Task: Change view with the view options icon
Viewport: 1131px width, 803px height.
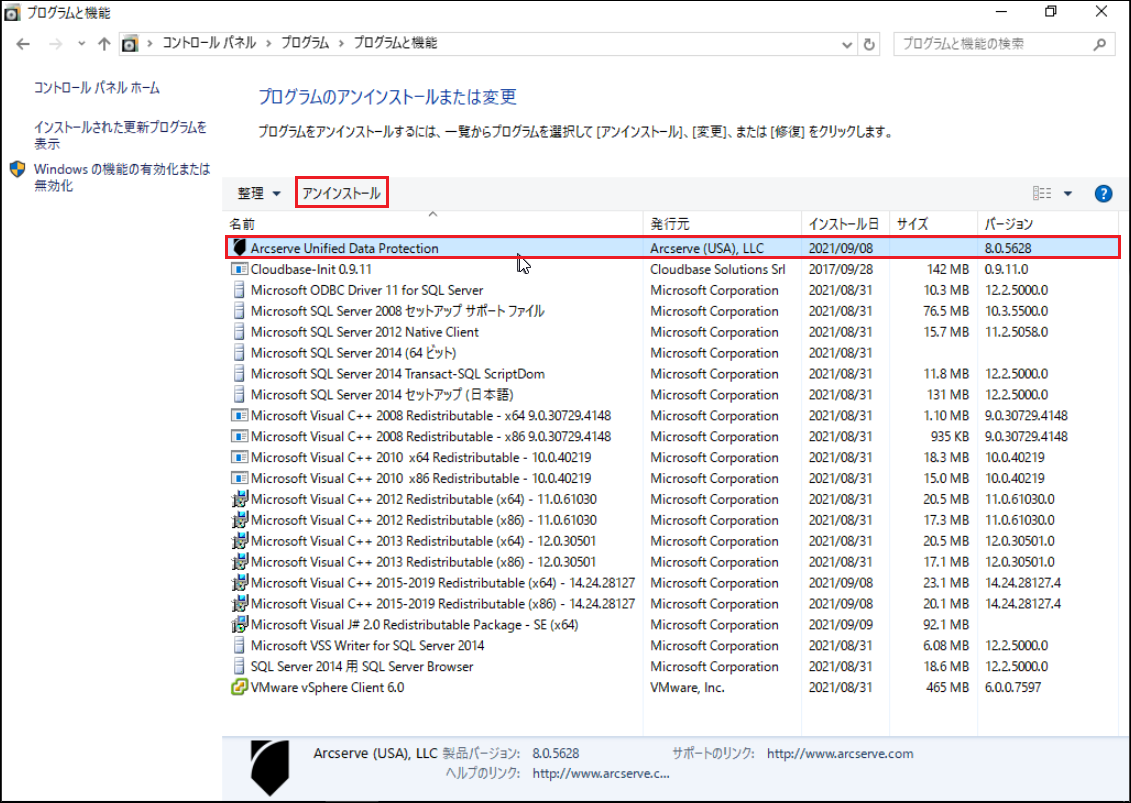Action: tap(1042, 193)
